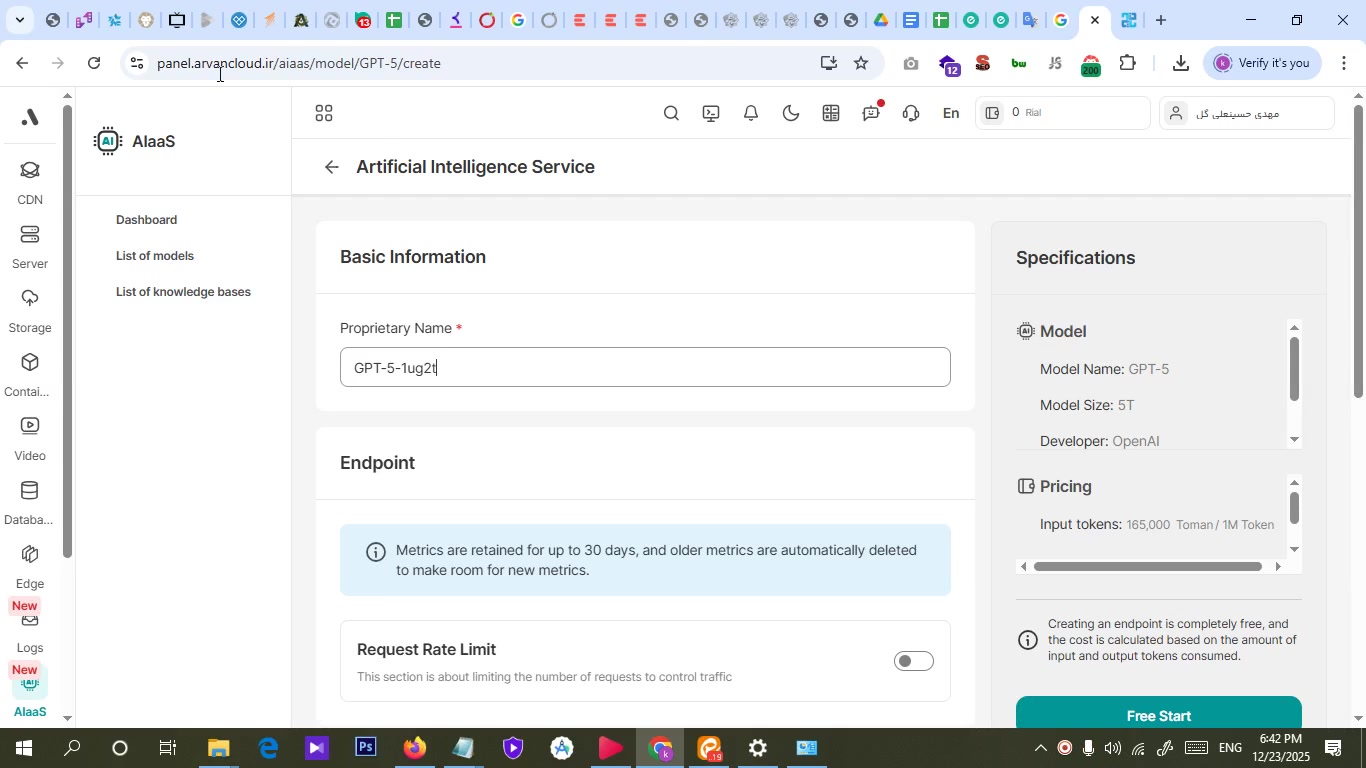1366x768 pixels.
Task: Go to List of models
Action: [155, 256]
